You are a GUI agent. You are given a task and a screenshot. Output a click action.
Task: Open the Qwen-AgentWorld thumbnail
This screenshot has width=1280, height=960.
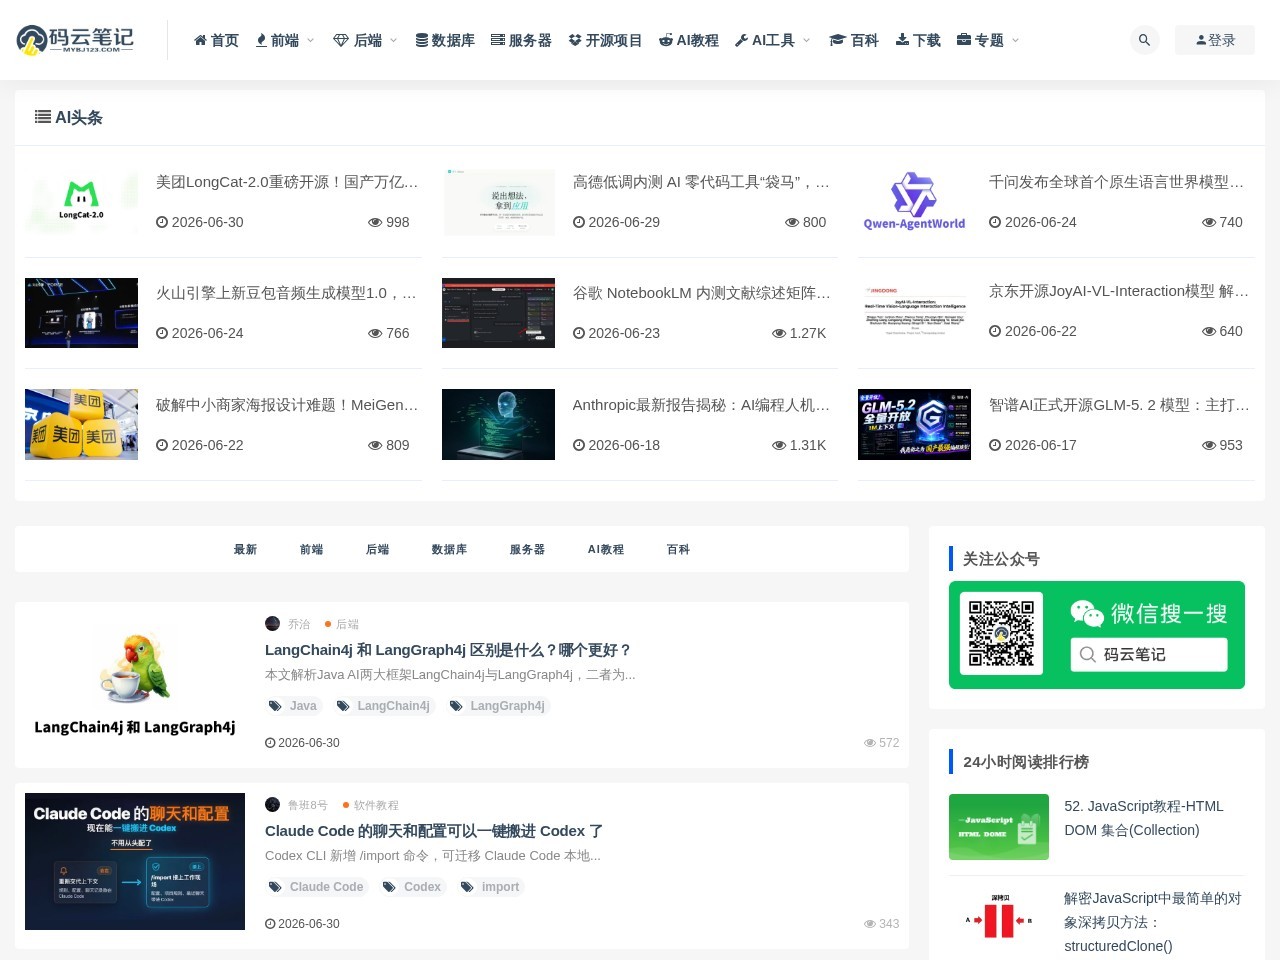pyautogui.click(x=914, y=202)
